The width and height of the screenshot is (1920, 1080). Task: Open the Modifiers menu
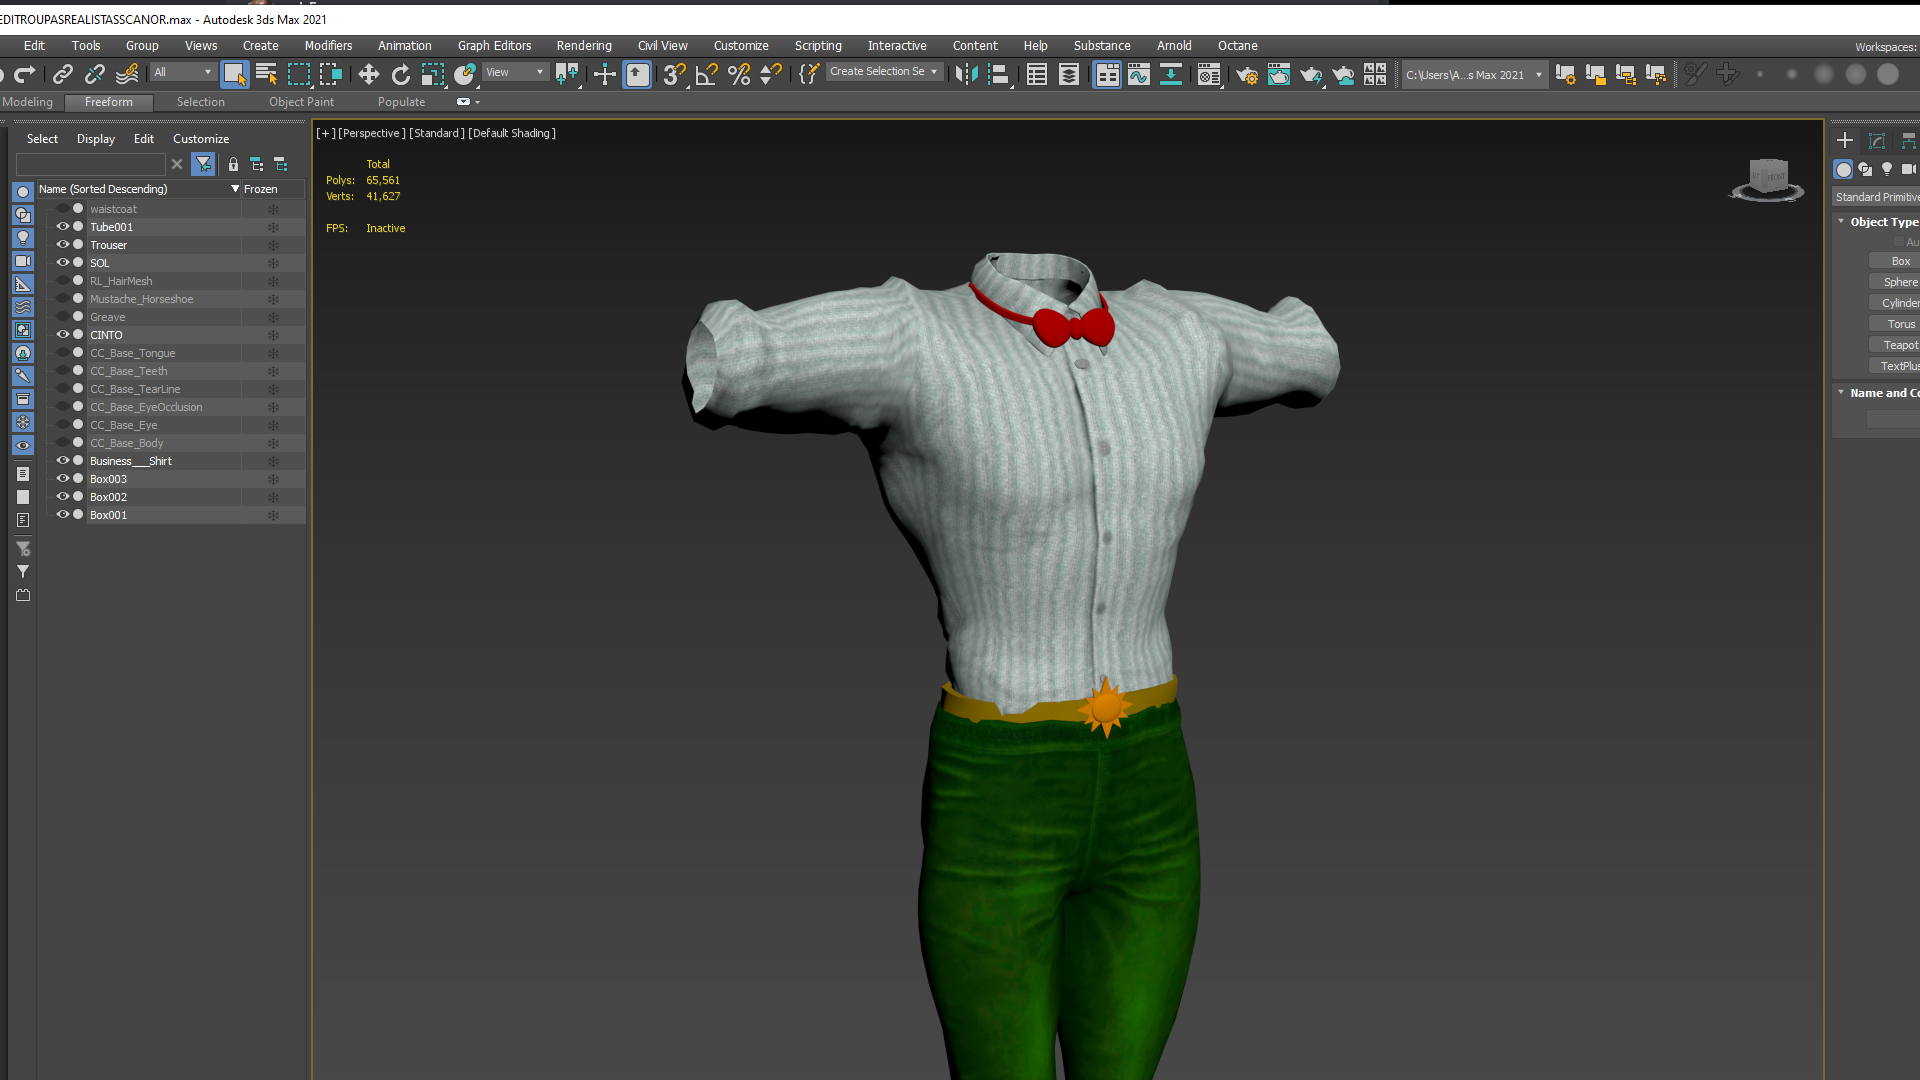[328, 46]
